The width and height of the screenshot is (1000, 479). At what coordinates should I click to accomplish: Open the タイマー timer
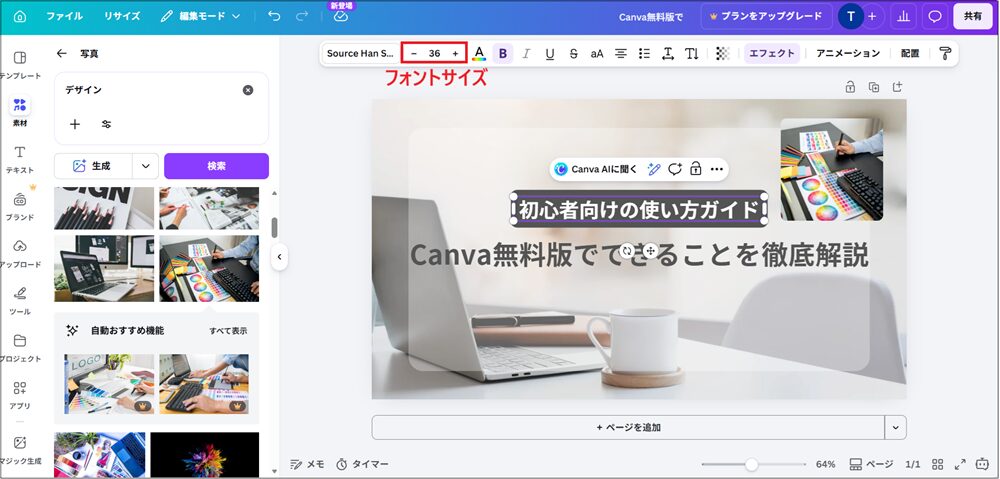tap(362, 464)
